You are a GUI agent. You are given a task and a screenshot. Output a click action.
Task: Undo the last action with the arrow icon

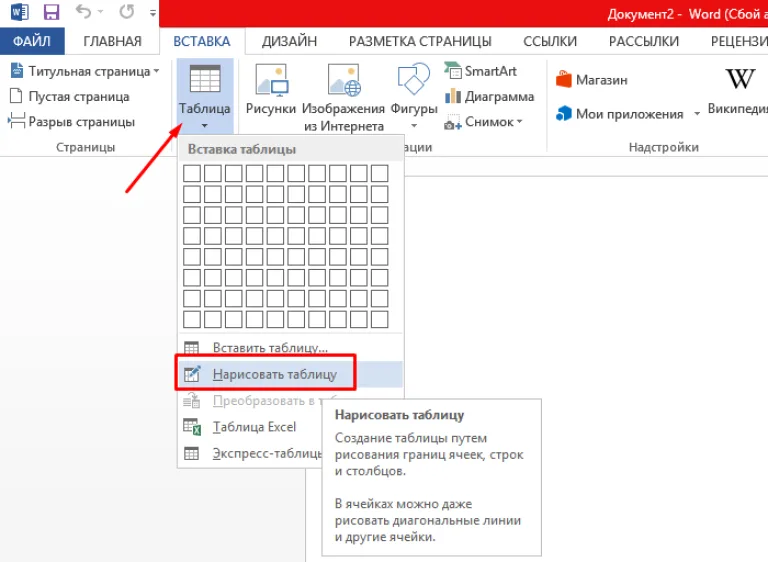84,11
